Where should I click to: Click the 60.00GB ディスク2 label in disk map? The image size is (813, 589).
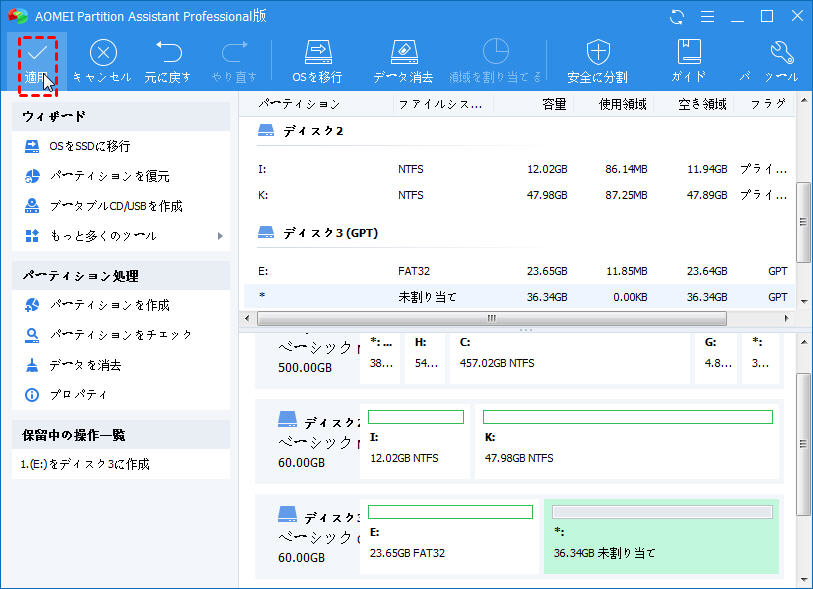pyautogui.click(x=301, y=463)
